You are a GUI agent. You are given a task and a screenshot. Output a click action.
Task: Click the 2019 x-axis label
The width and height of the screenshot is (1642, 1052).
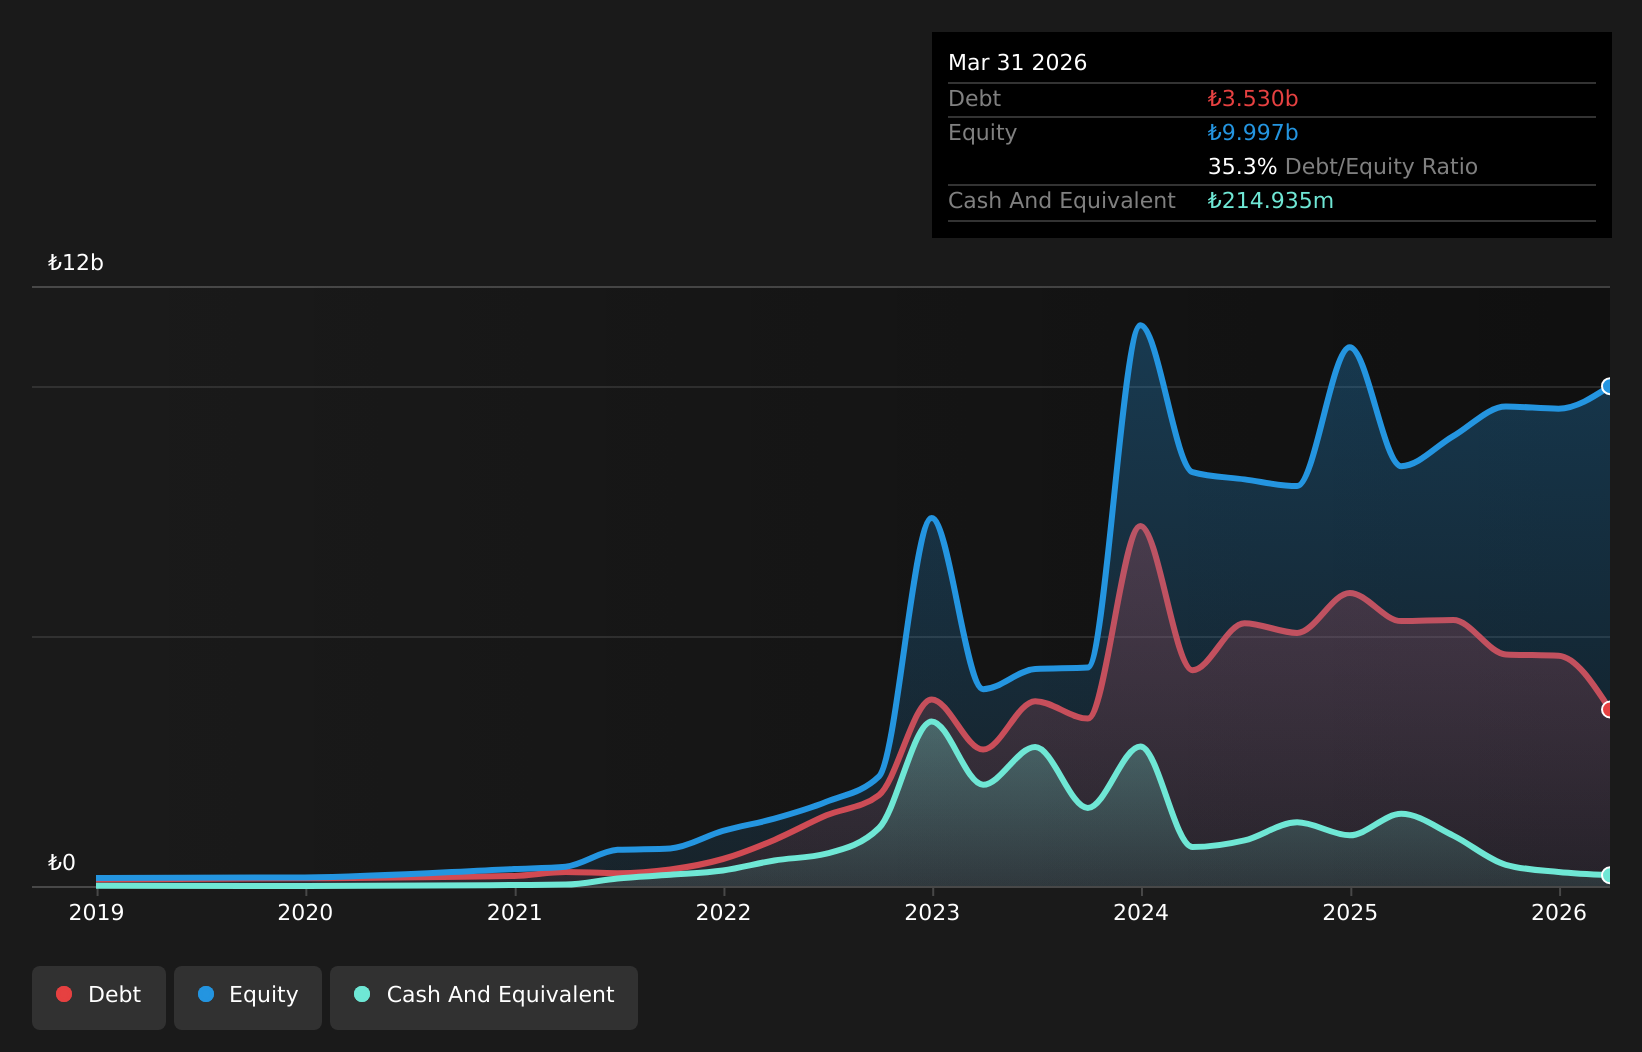tap(96, 912)
